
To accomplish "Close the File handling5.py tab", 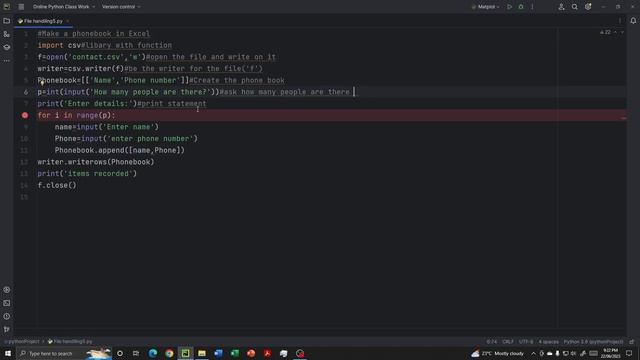I will pos(68,21).
